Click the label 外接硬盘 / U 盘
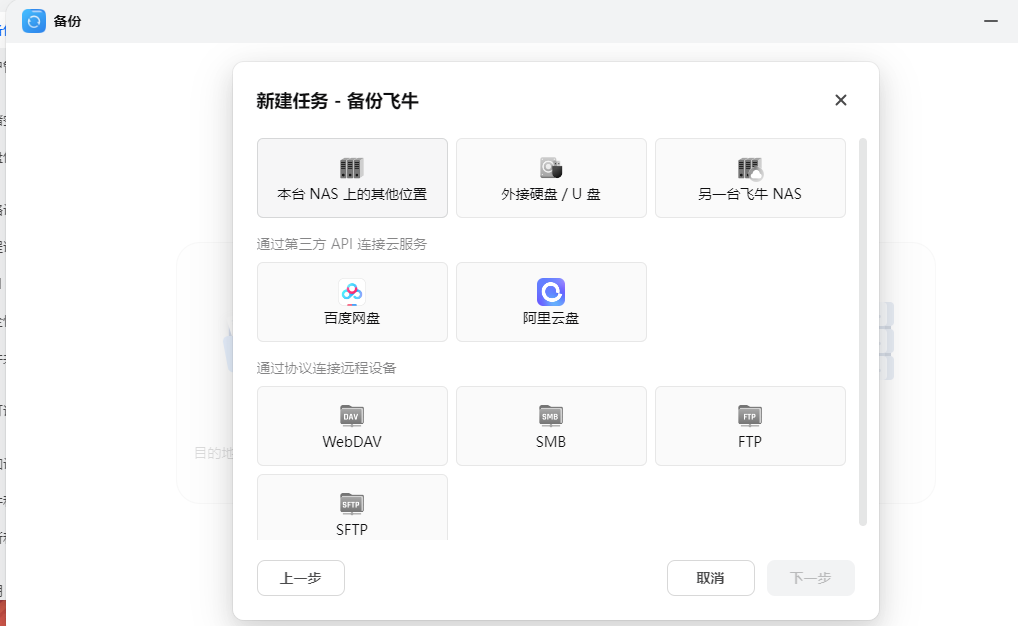The height and width of the screenshot is (626, 1018). (551, 194)
